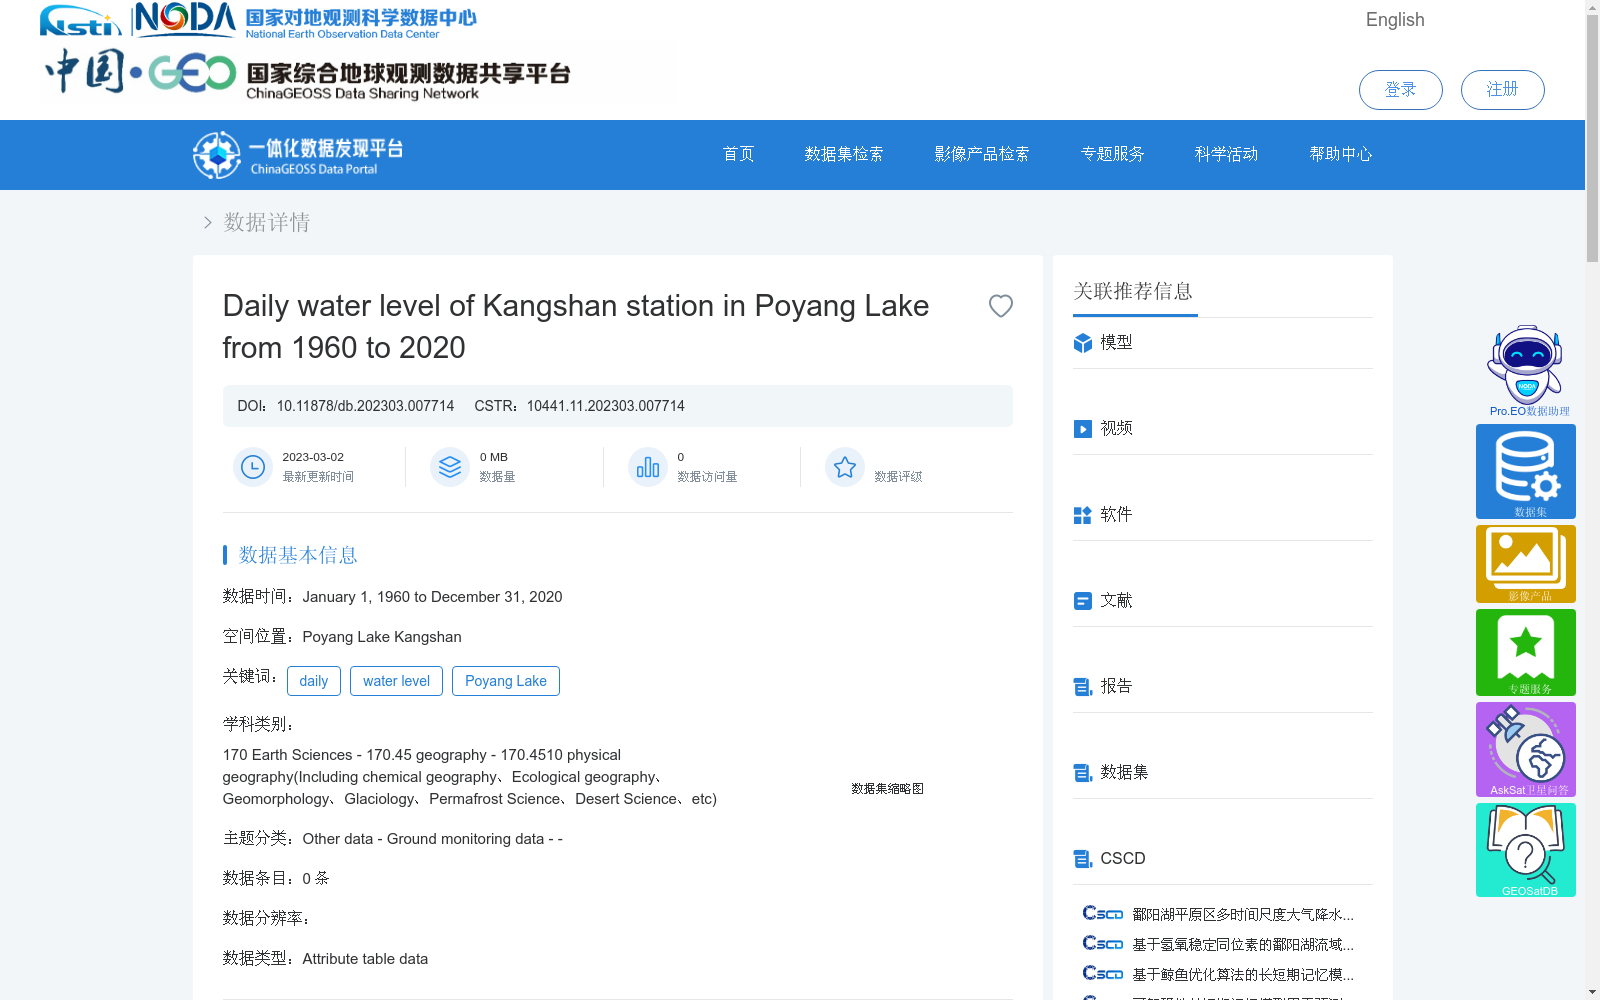Open the 影像产品检索 menu
1600x1000 pixels.
(x=980, y=154)
